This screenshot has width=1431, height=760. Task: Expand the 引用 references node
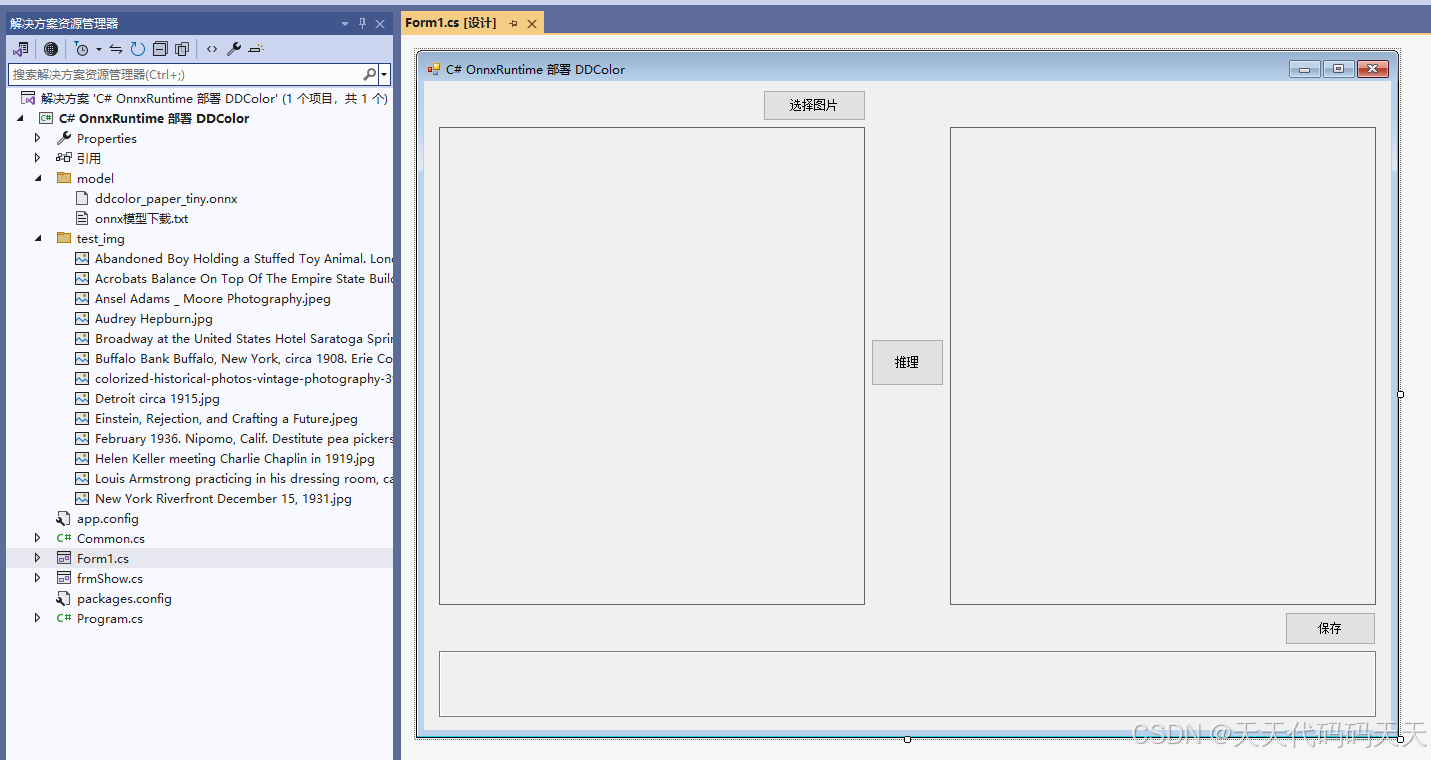[x=38, y=158]
